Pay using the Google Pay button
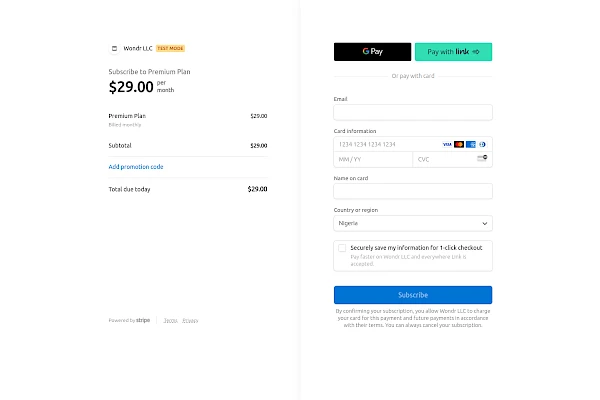 tap(372, 52)
